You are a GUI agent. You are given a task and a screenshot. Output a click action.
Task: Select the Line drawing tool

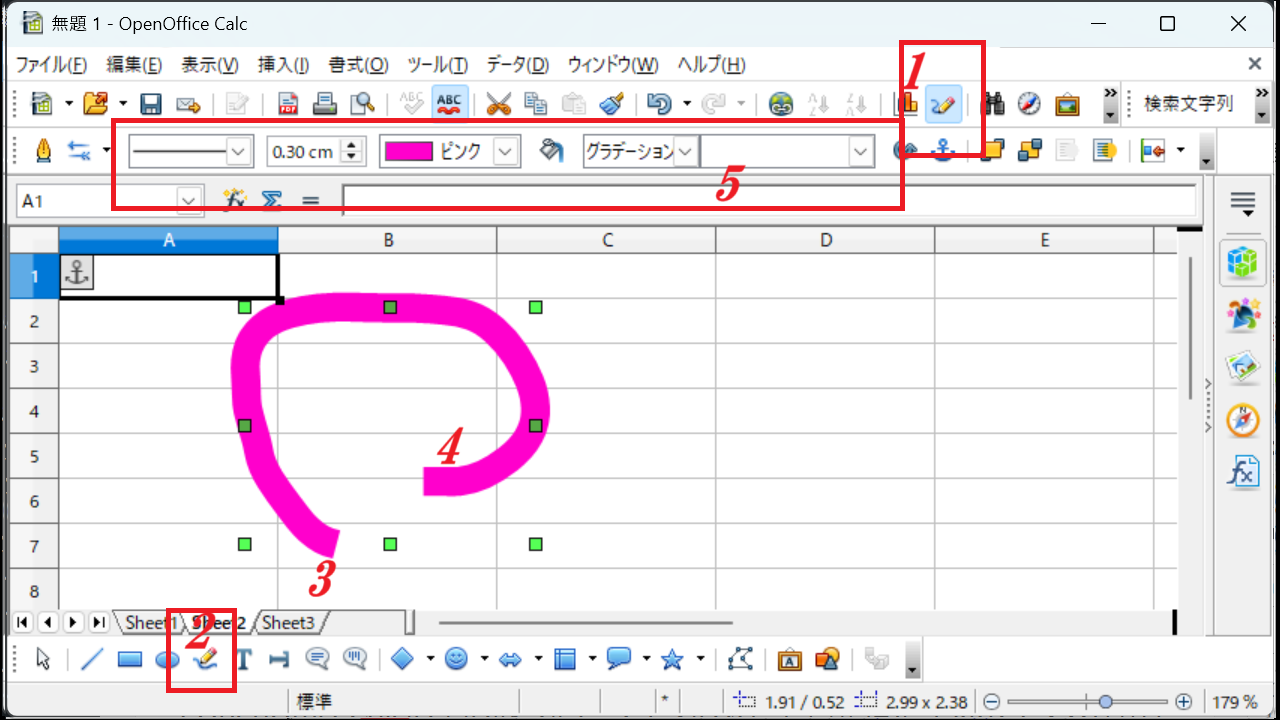coord(92,659)
